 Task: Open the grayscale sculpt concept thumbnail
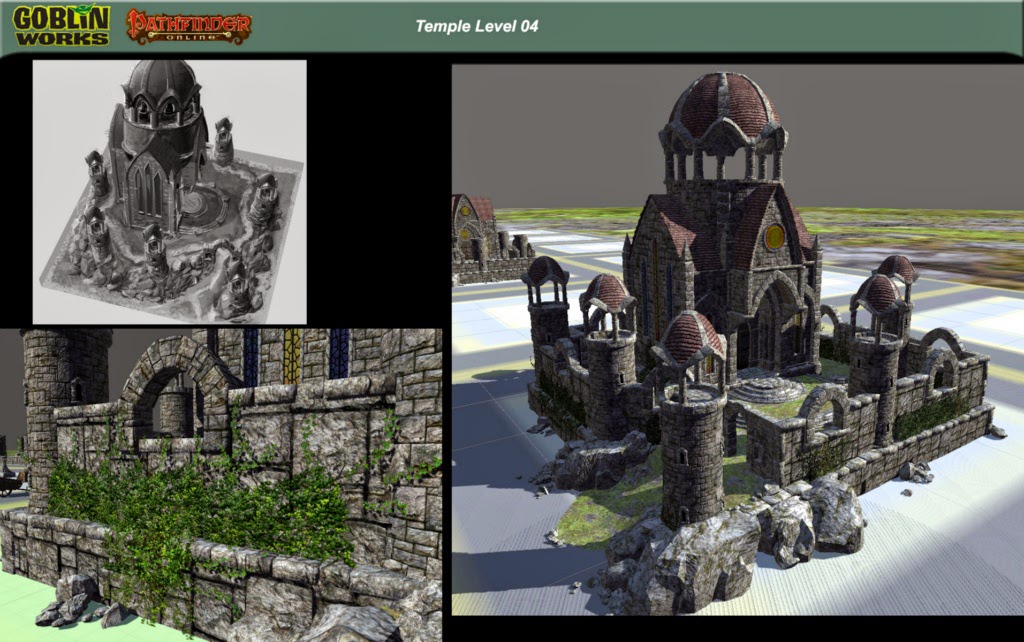coord(170,190)
